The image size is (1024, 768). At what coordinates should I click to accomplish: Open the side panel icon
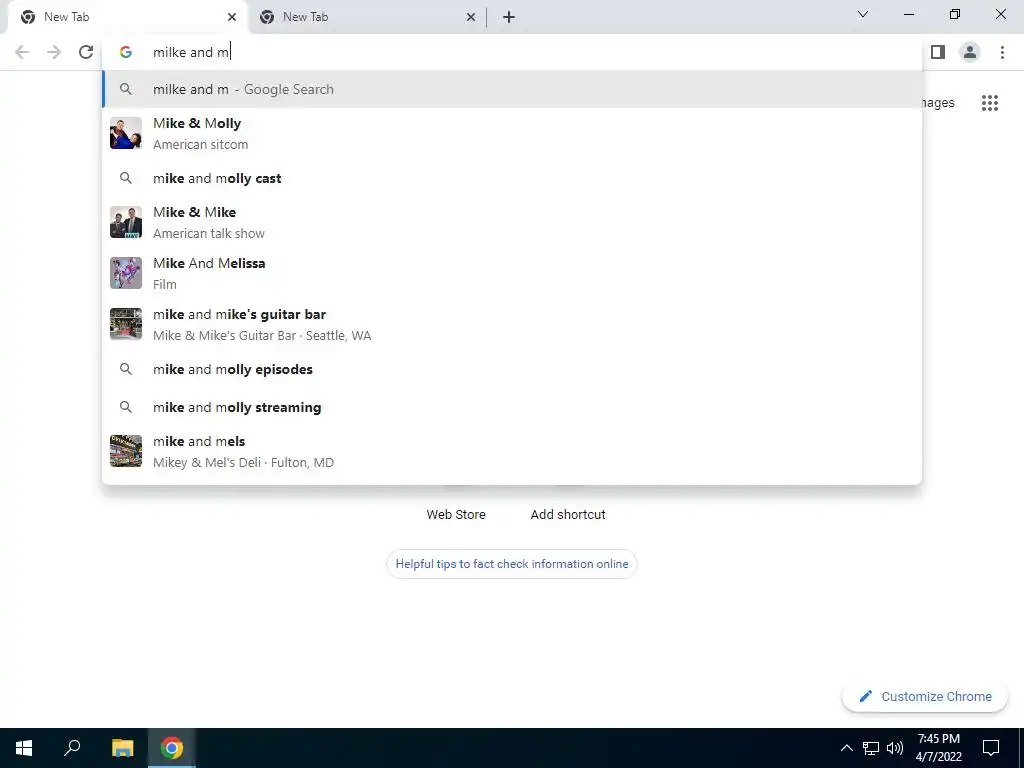pos(938,52)
